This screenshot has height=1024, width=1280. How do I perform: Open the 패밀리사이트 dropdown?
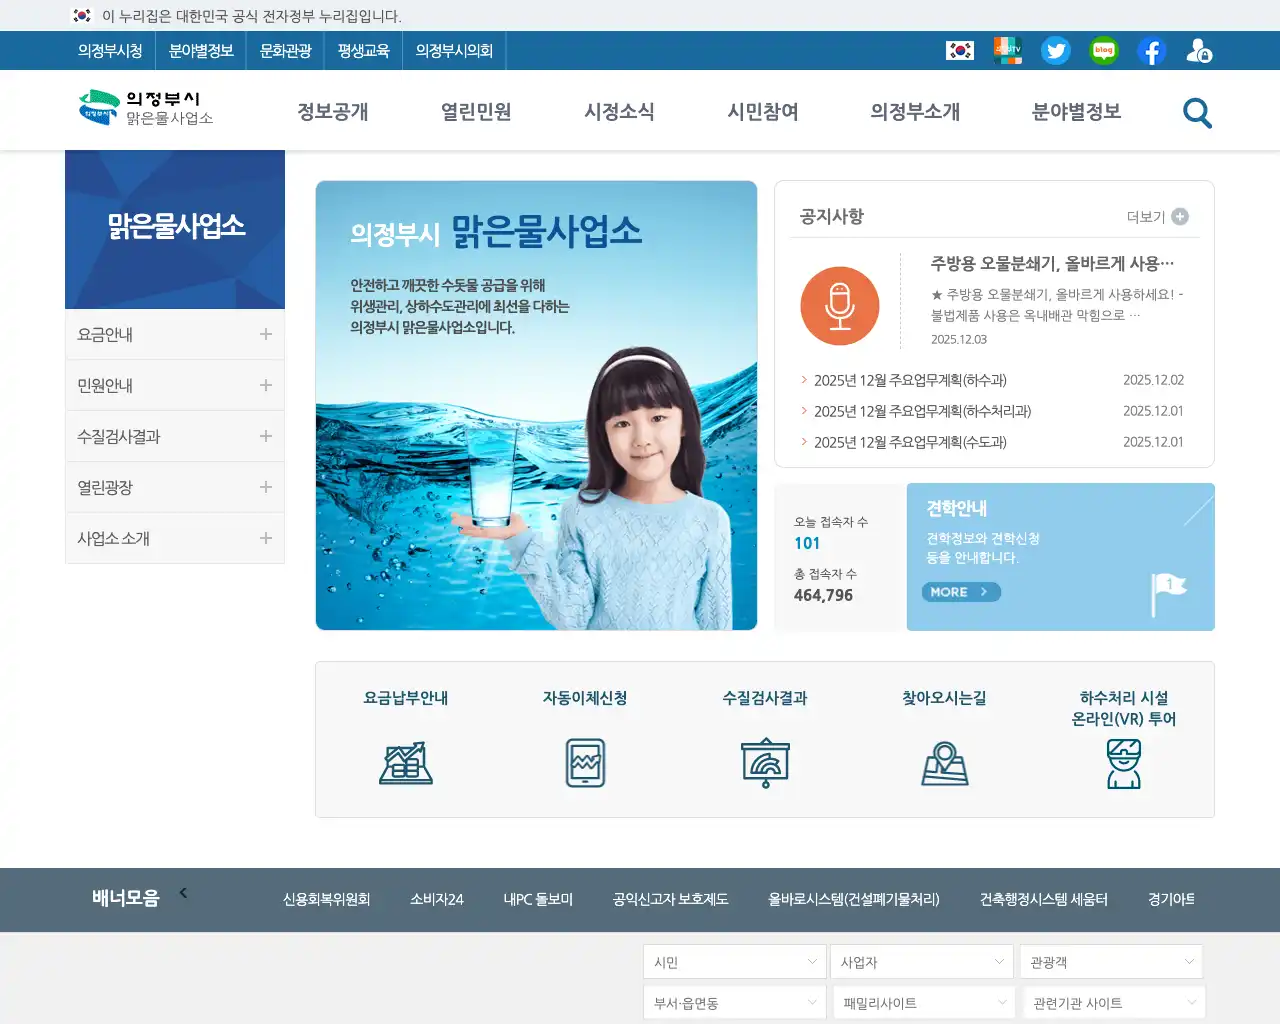922,1001
